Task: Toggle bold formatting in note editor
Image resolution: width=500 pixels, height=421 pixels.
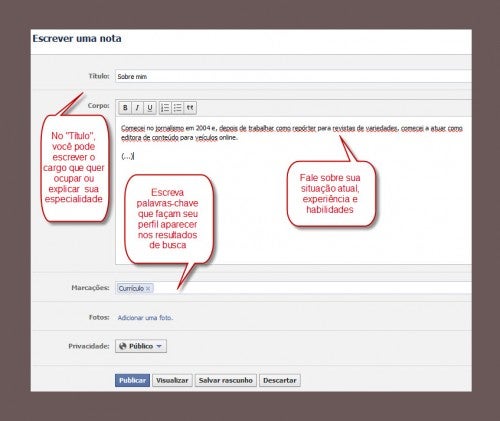Action: click(x=125, y=108)
